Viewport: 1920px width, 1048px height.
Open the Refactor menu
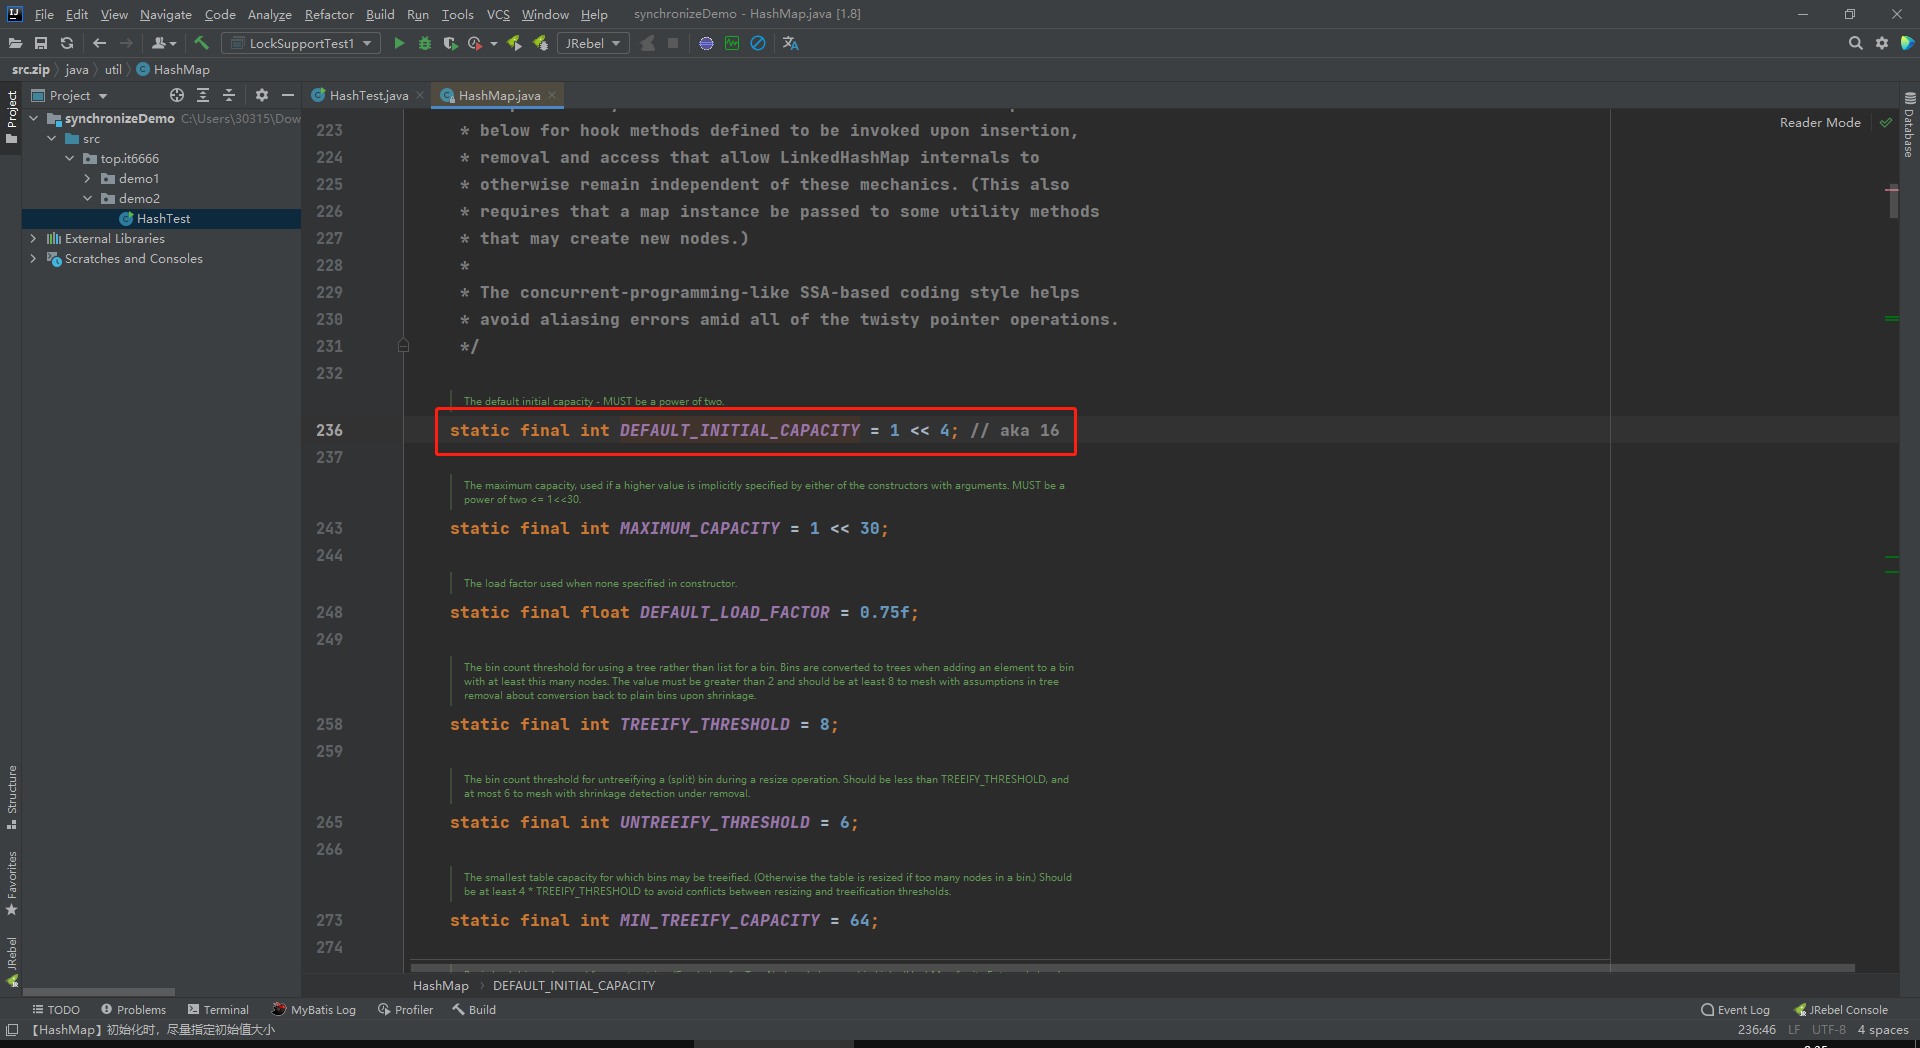pos(329,14)
